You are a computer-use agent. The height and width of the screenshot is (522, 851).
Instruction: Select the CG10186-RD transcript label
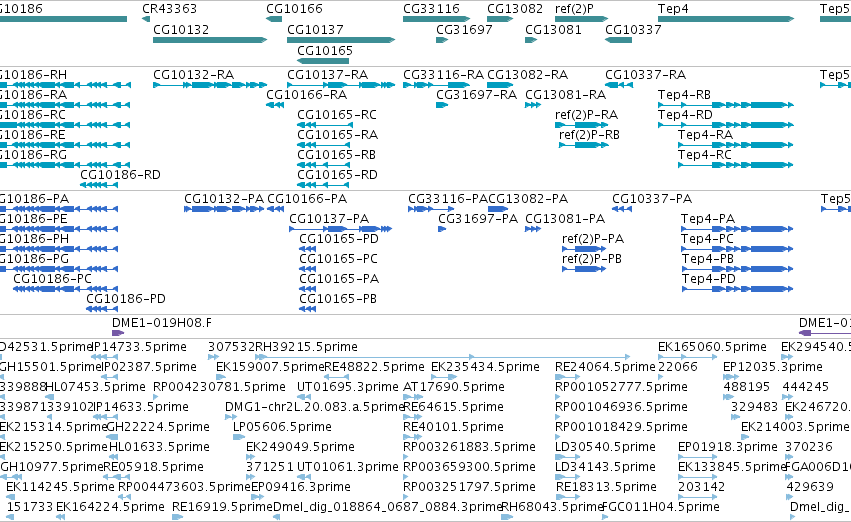120,175
